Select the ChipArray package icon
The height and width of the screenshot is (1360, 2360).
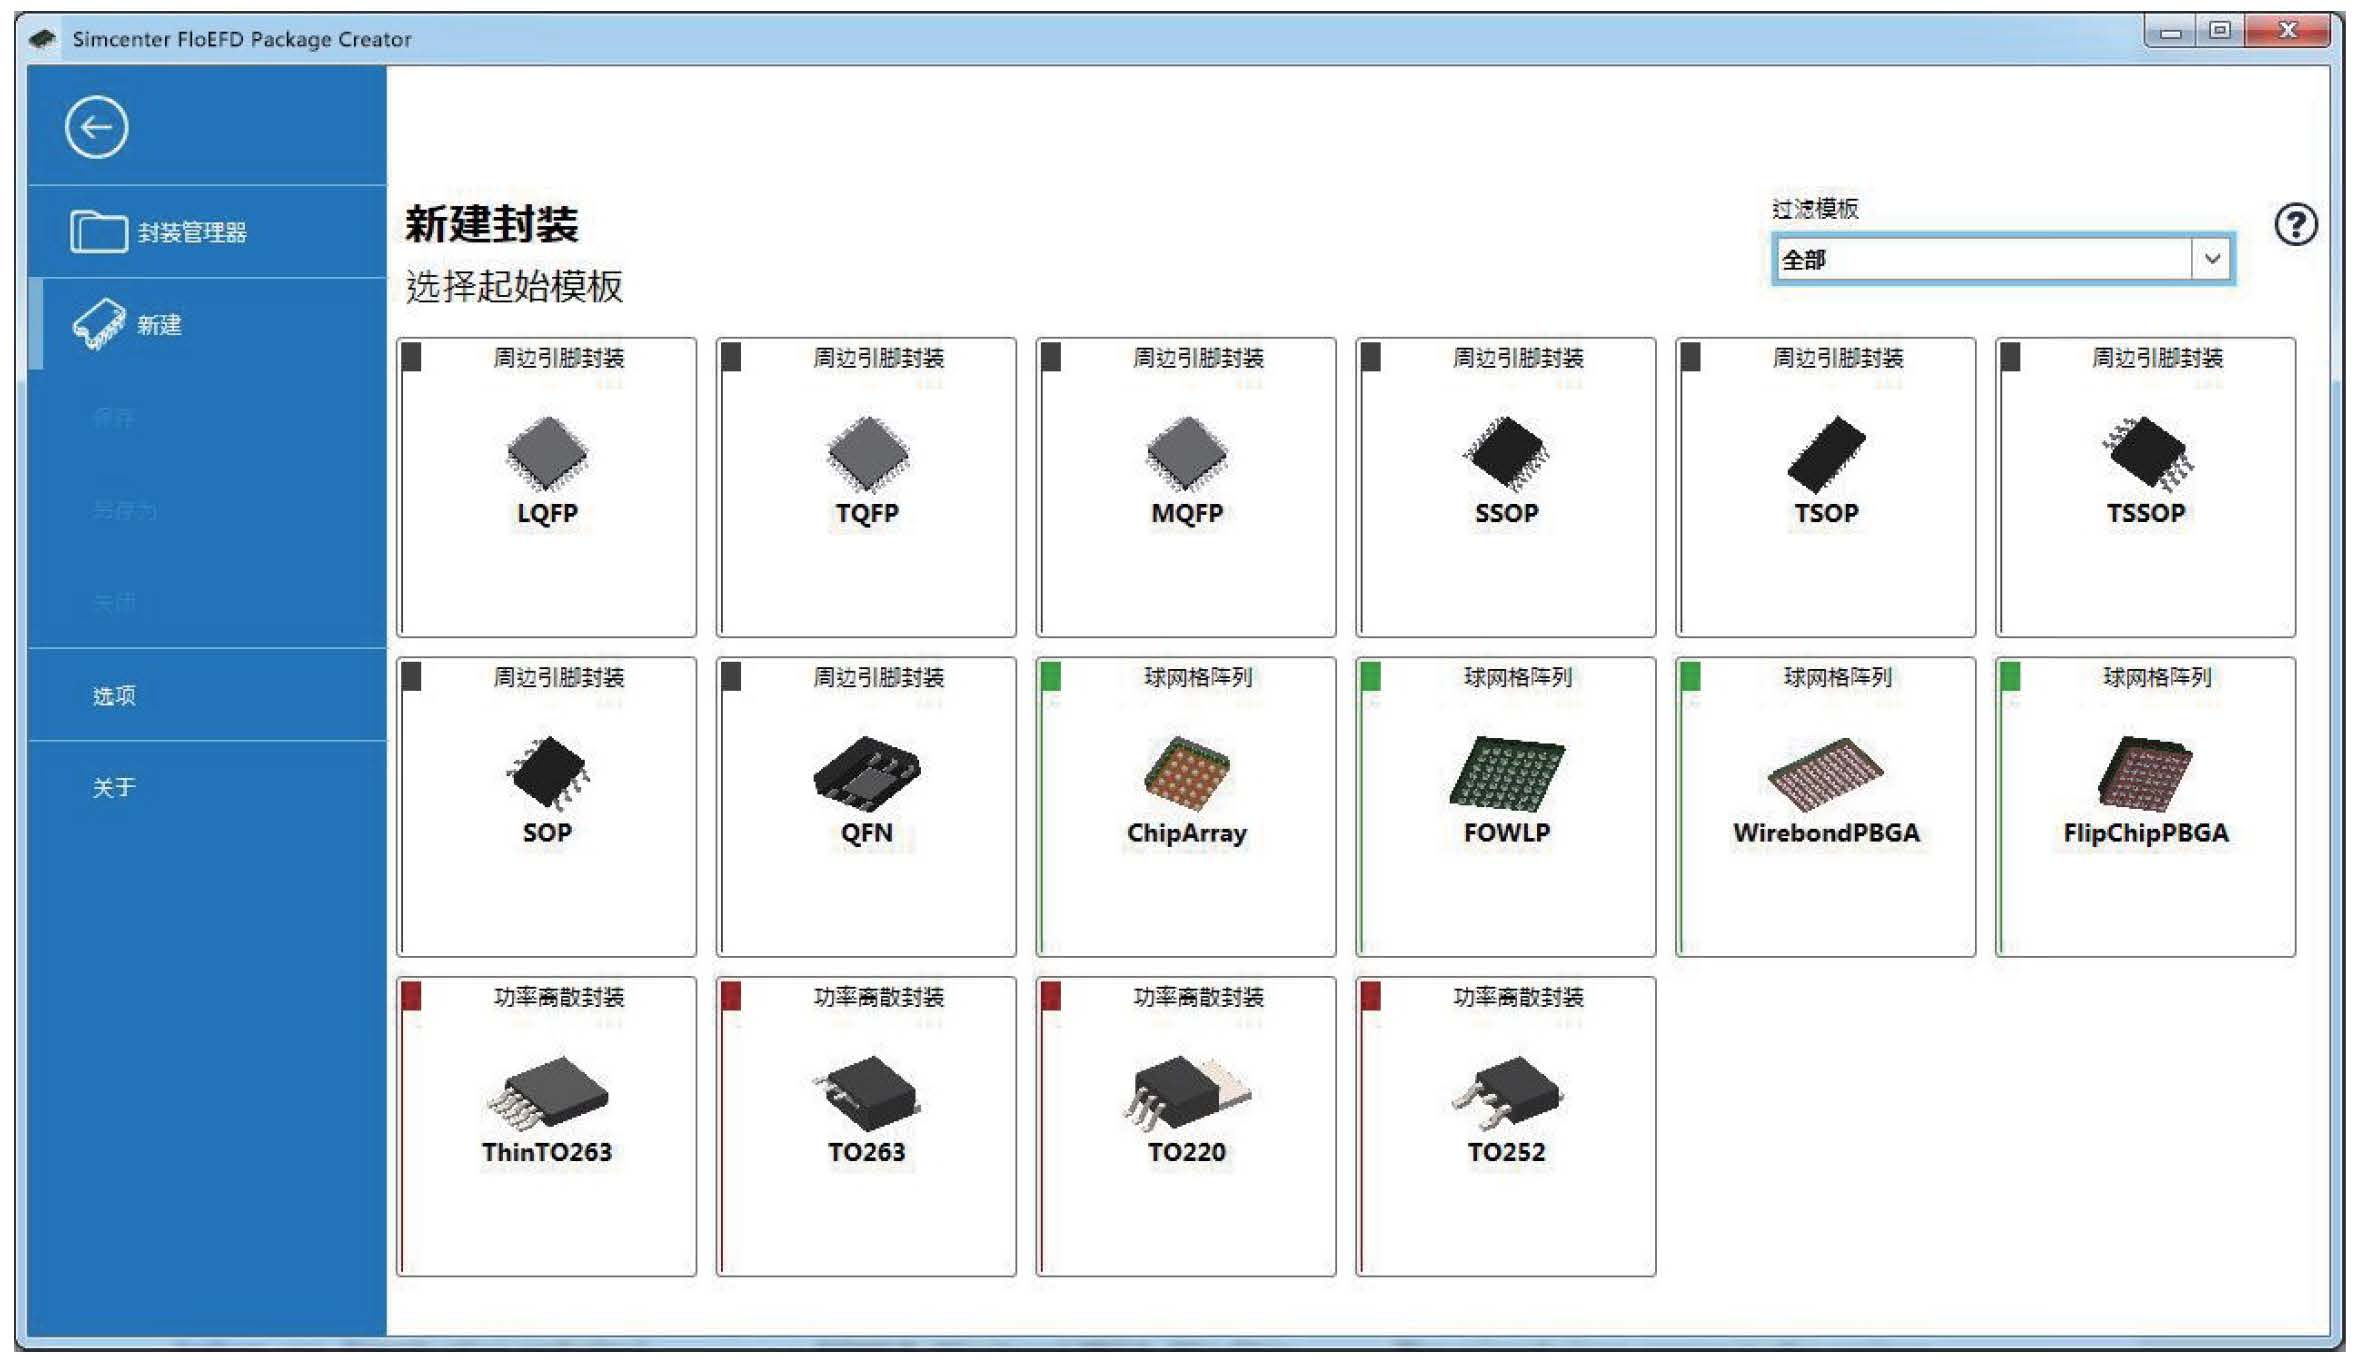point(1187,772)
